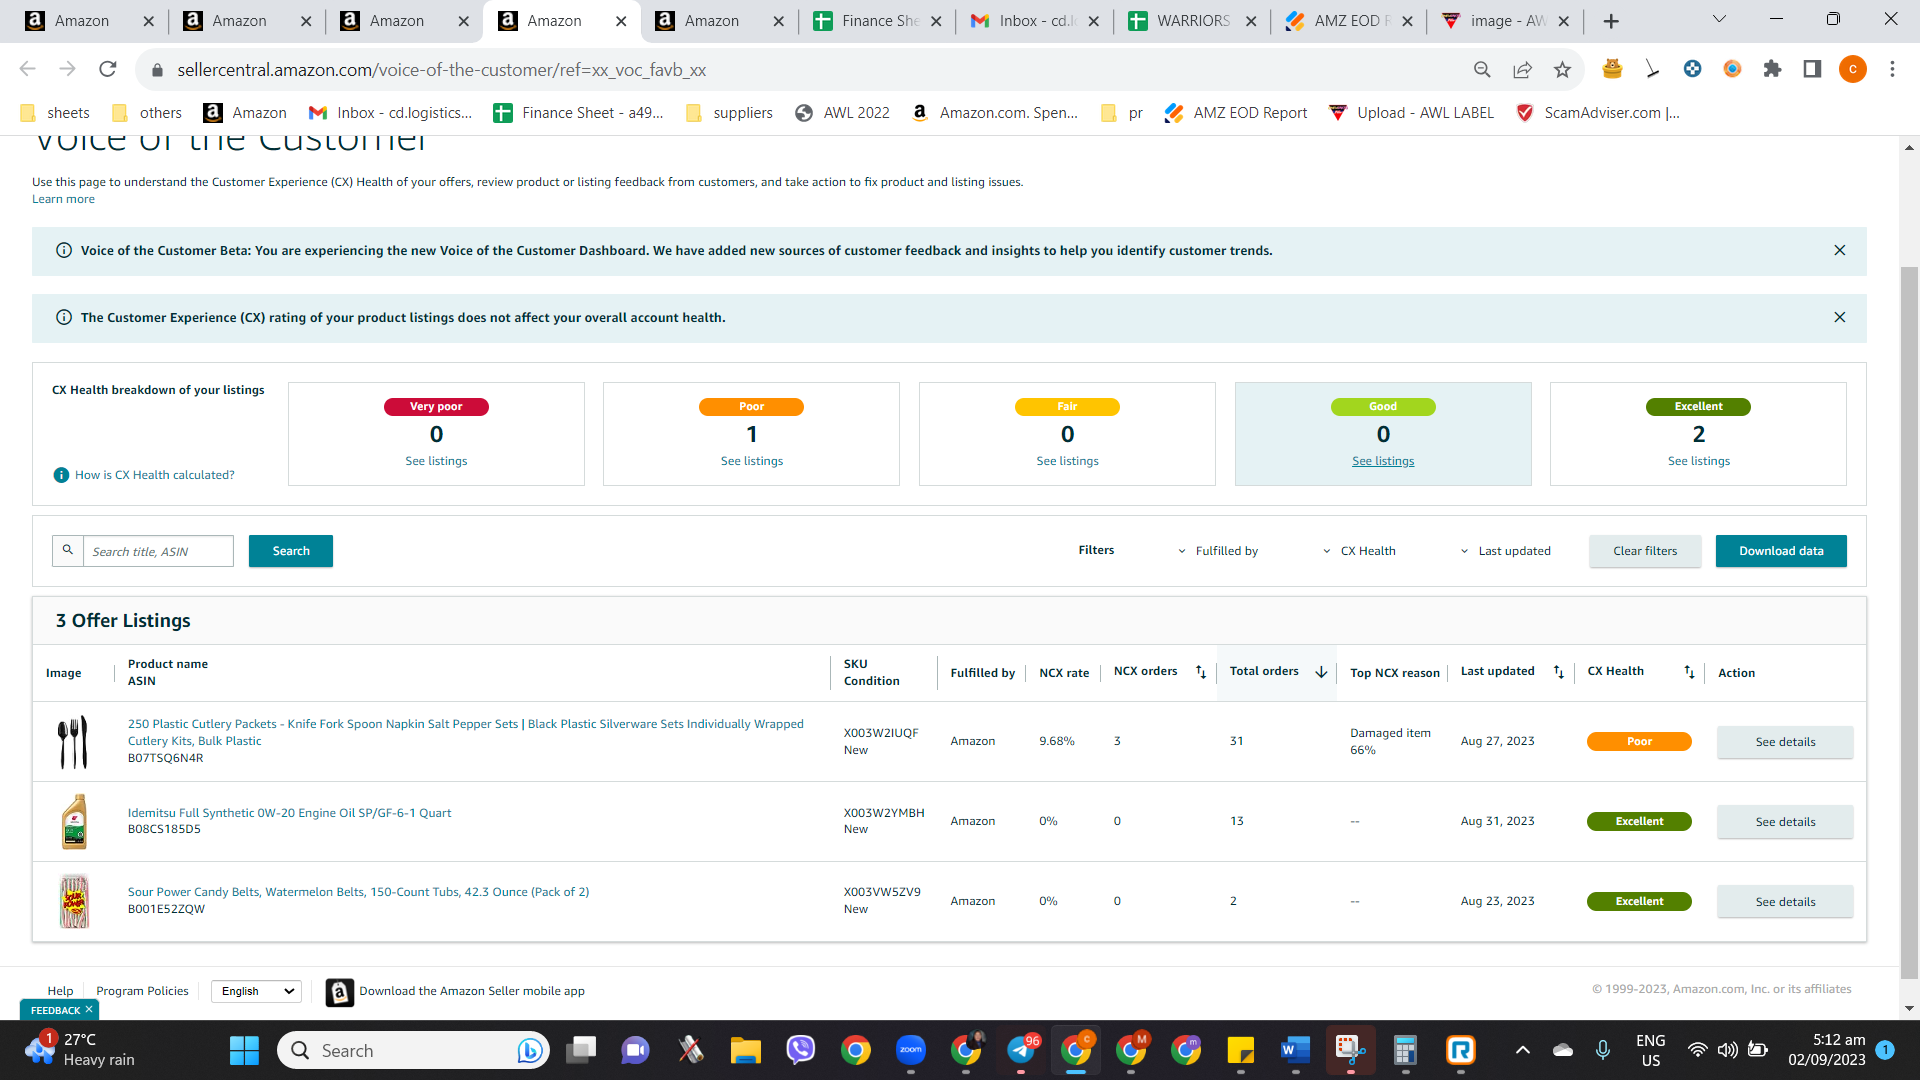Expand the Last updated filter dropdown
Image resolution: width=1920 pixels, height=1080 pixels.
point(1505,551)
